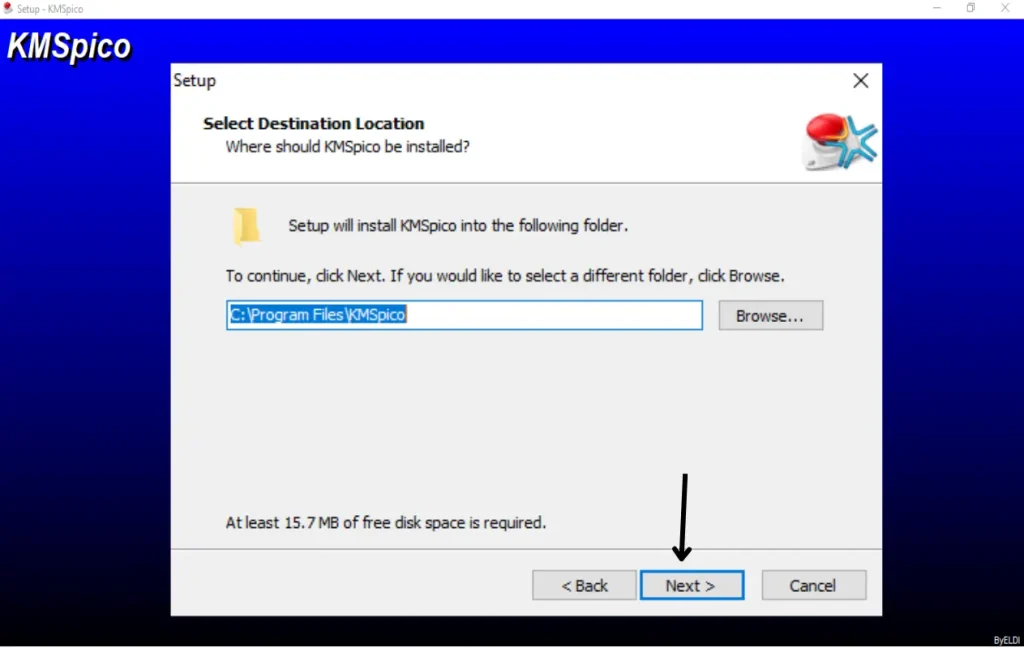Click the KMSpico logo in dialog header
The height and width of the screenshot is (648, 1024).
[x=838, y=141]
